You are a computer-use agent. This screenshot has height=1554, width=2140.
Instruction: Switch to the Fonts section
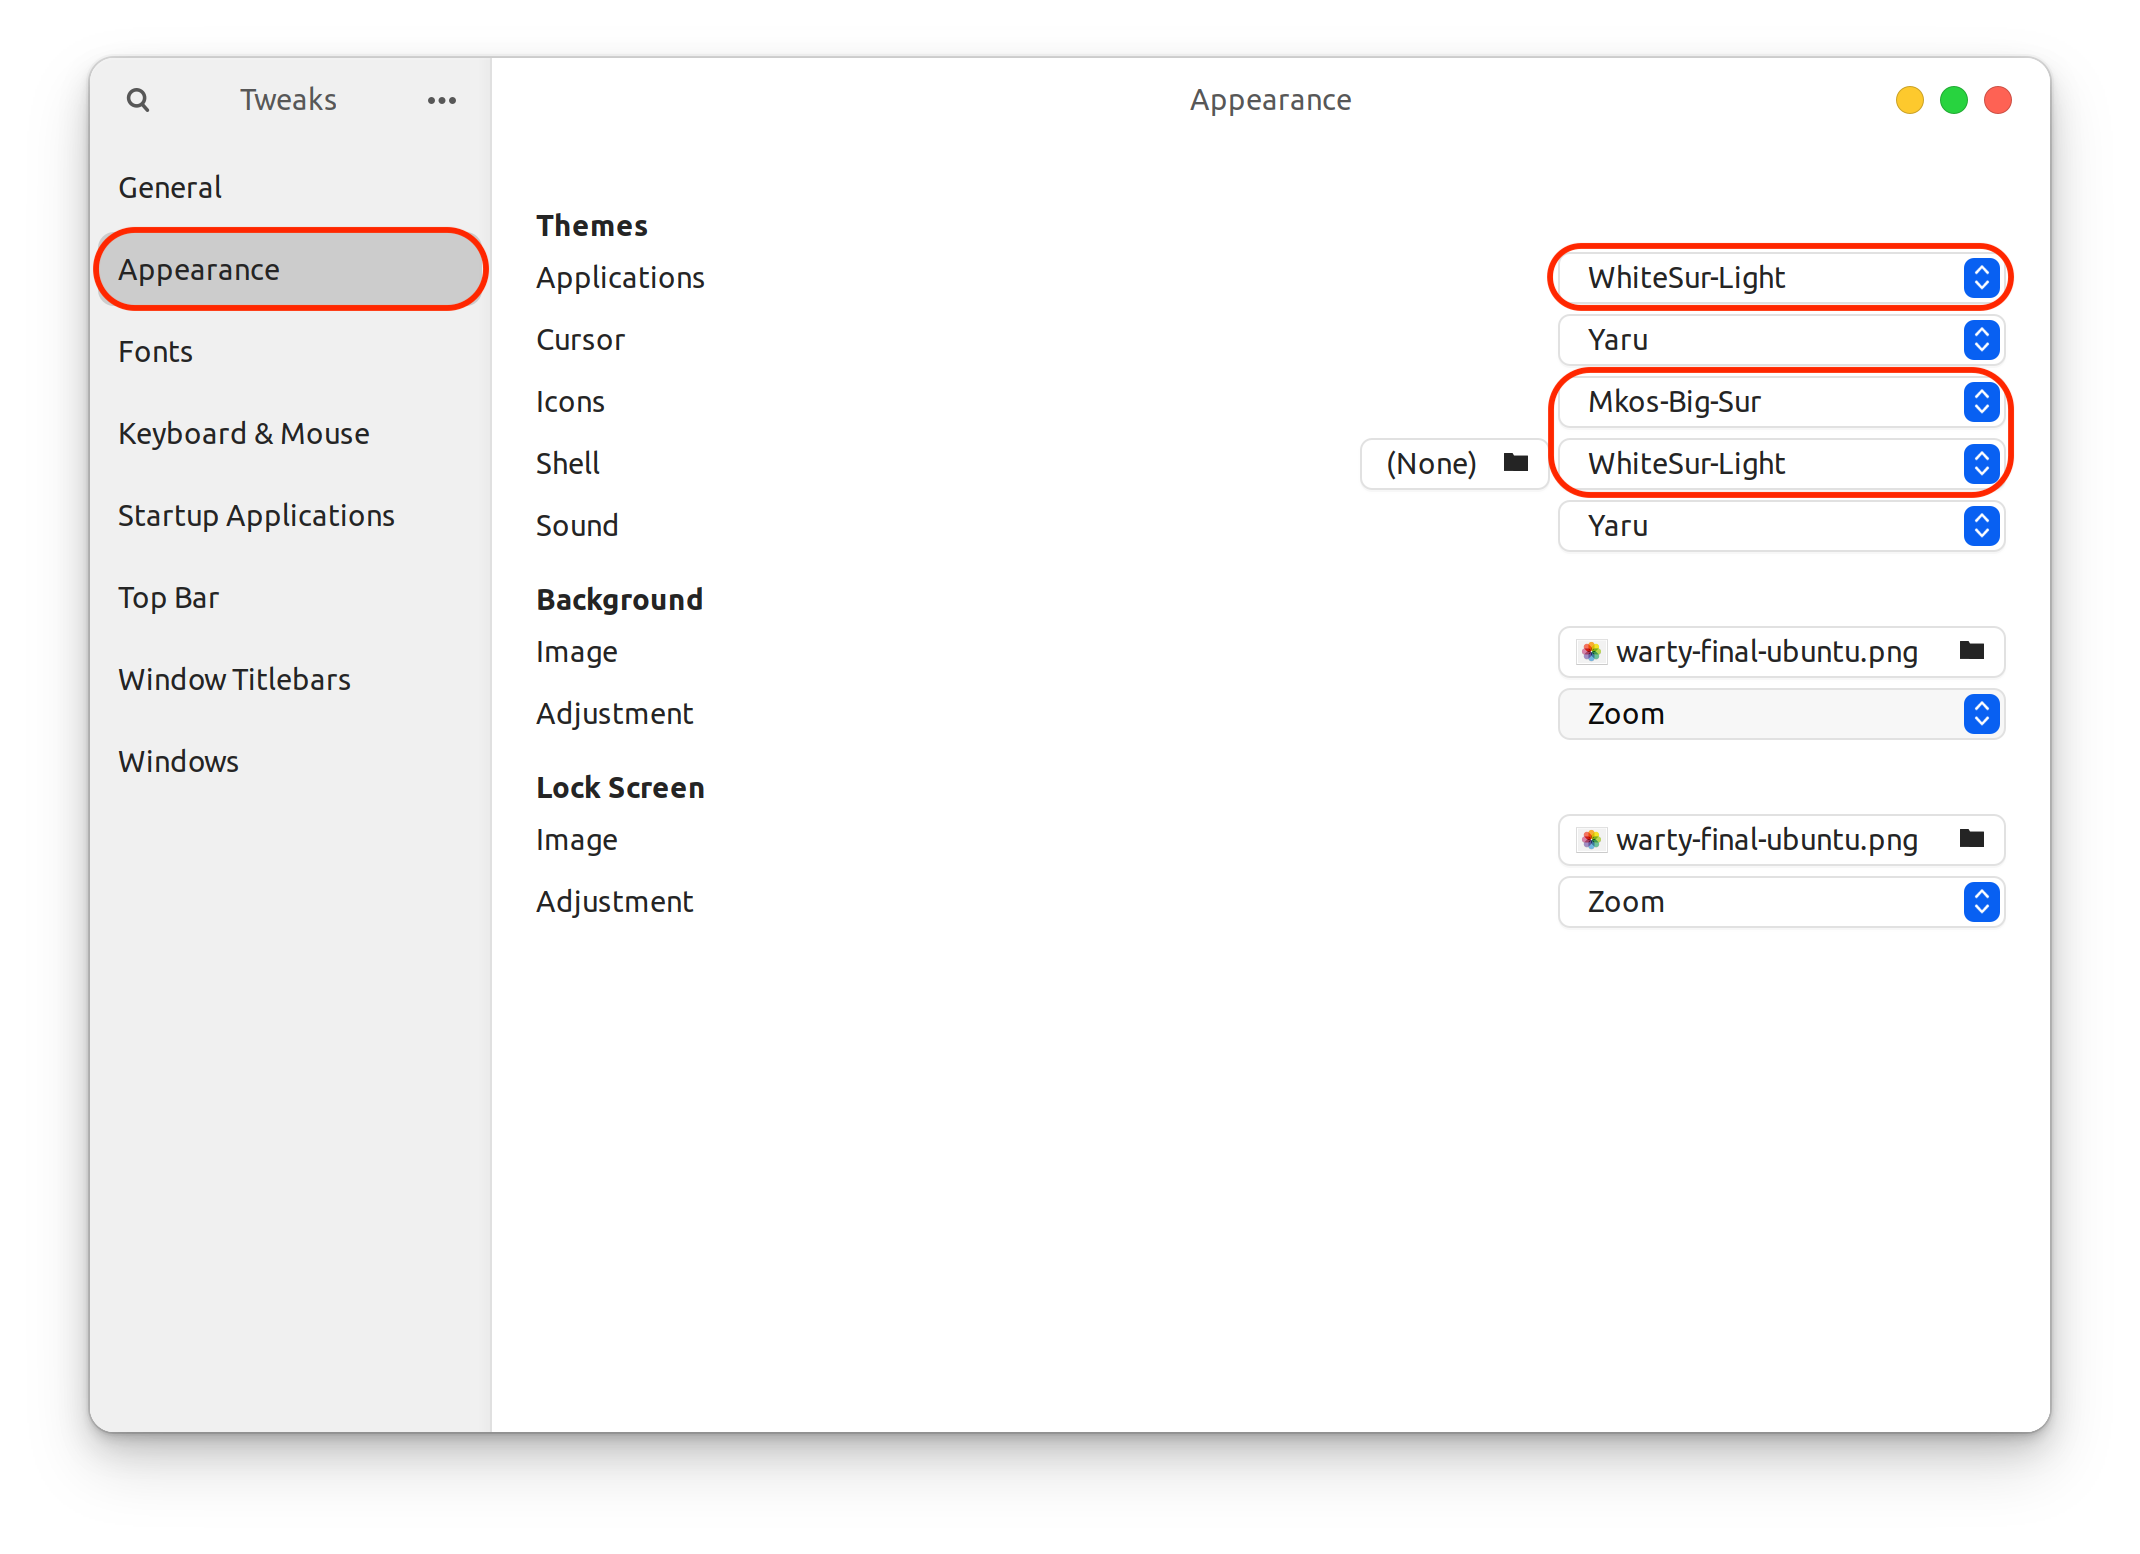156,352
